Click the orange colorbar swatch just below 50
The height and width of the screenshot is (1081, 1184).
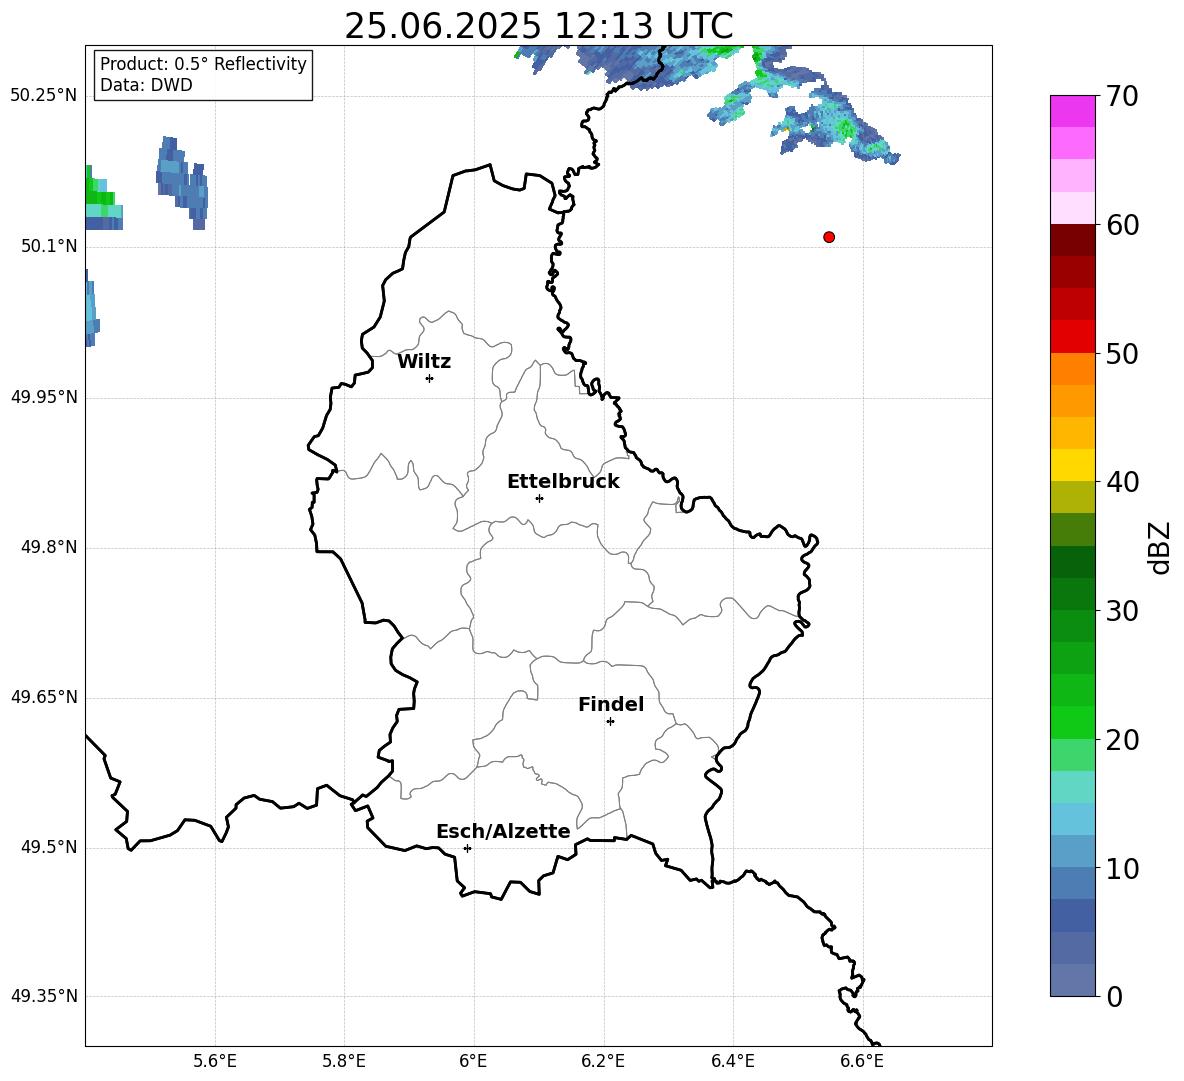[x=1073, y=368]
